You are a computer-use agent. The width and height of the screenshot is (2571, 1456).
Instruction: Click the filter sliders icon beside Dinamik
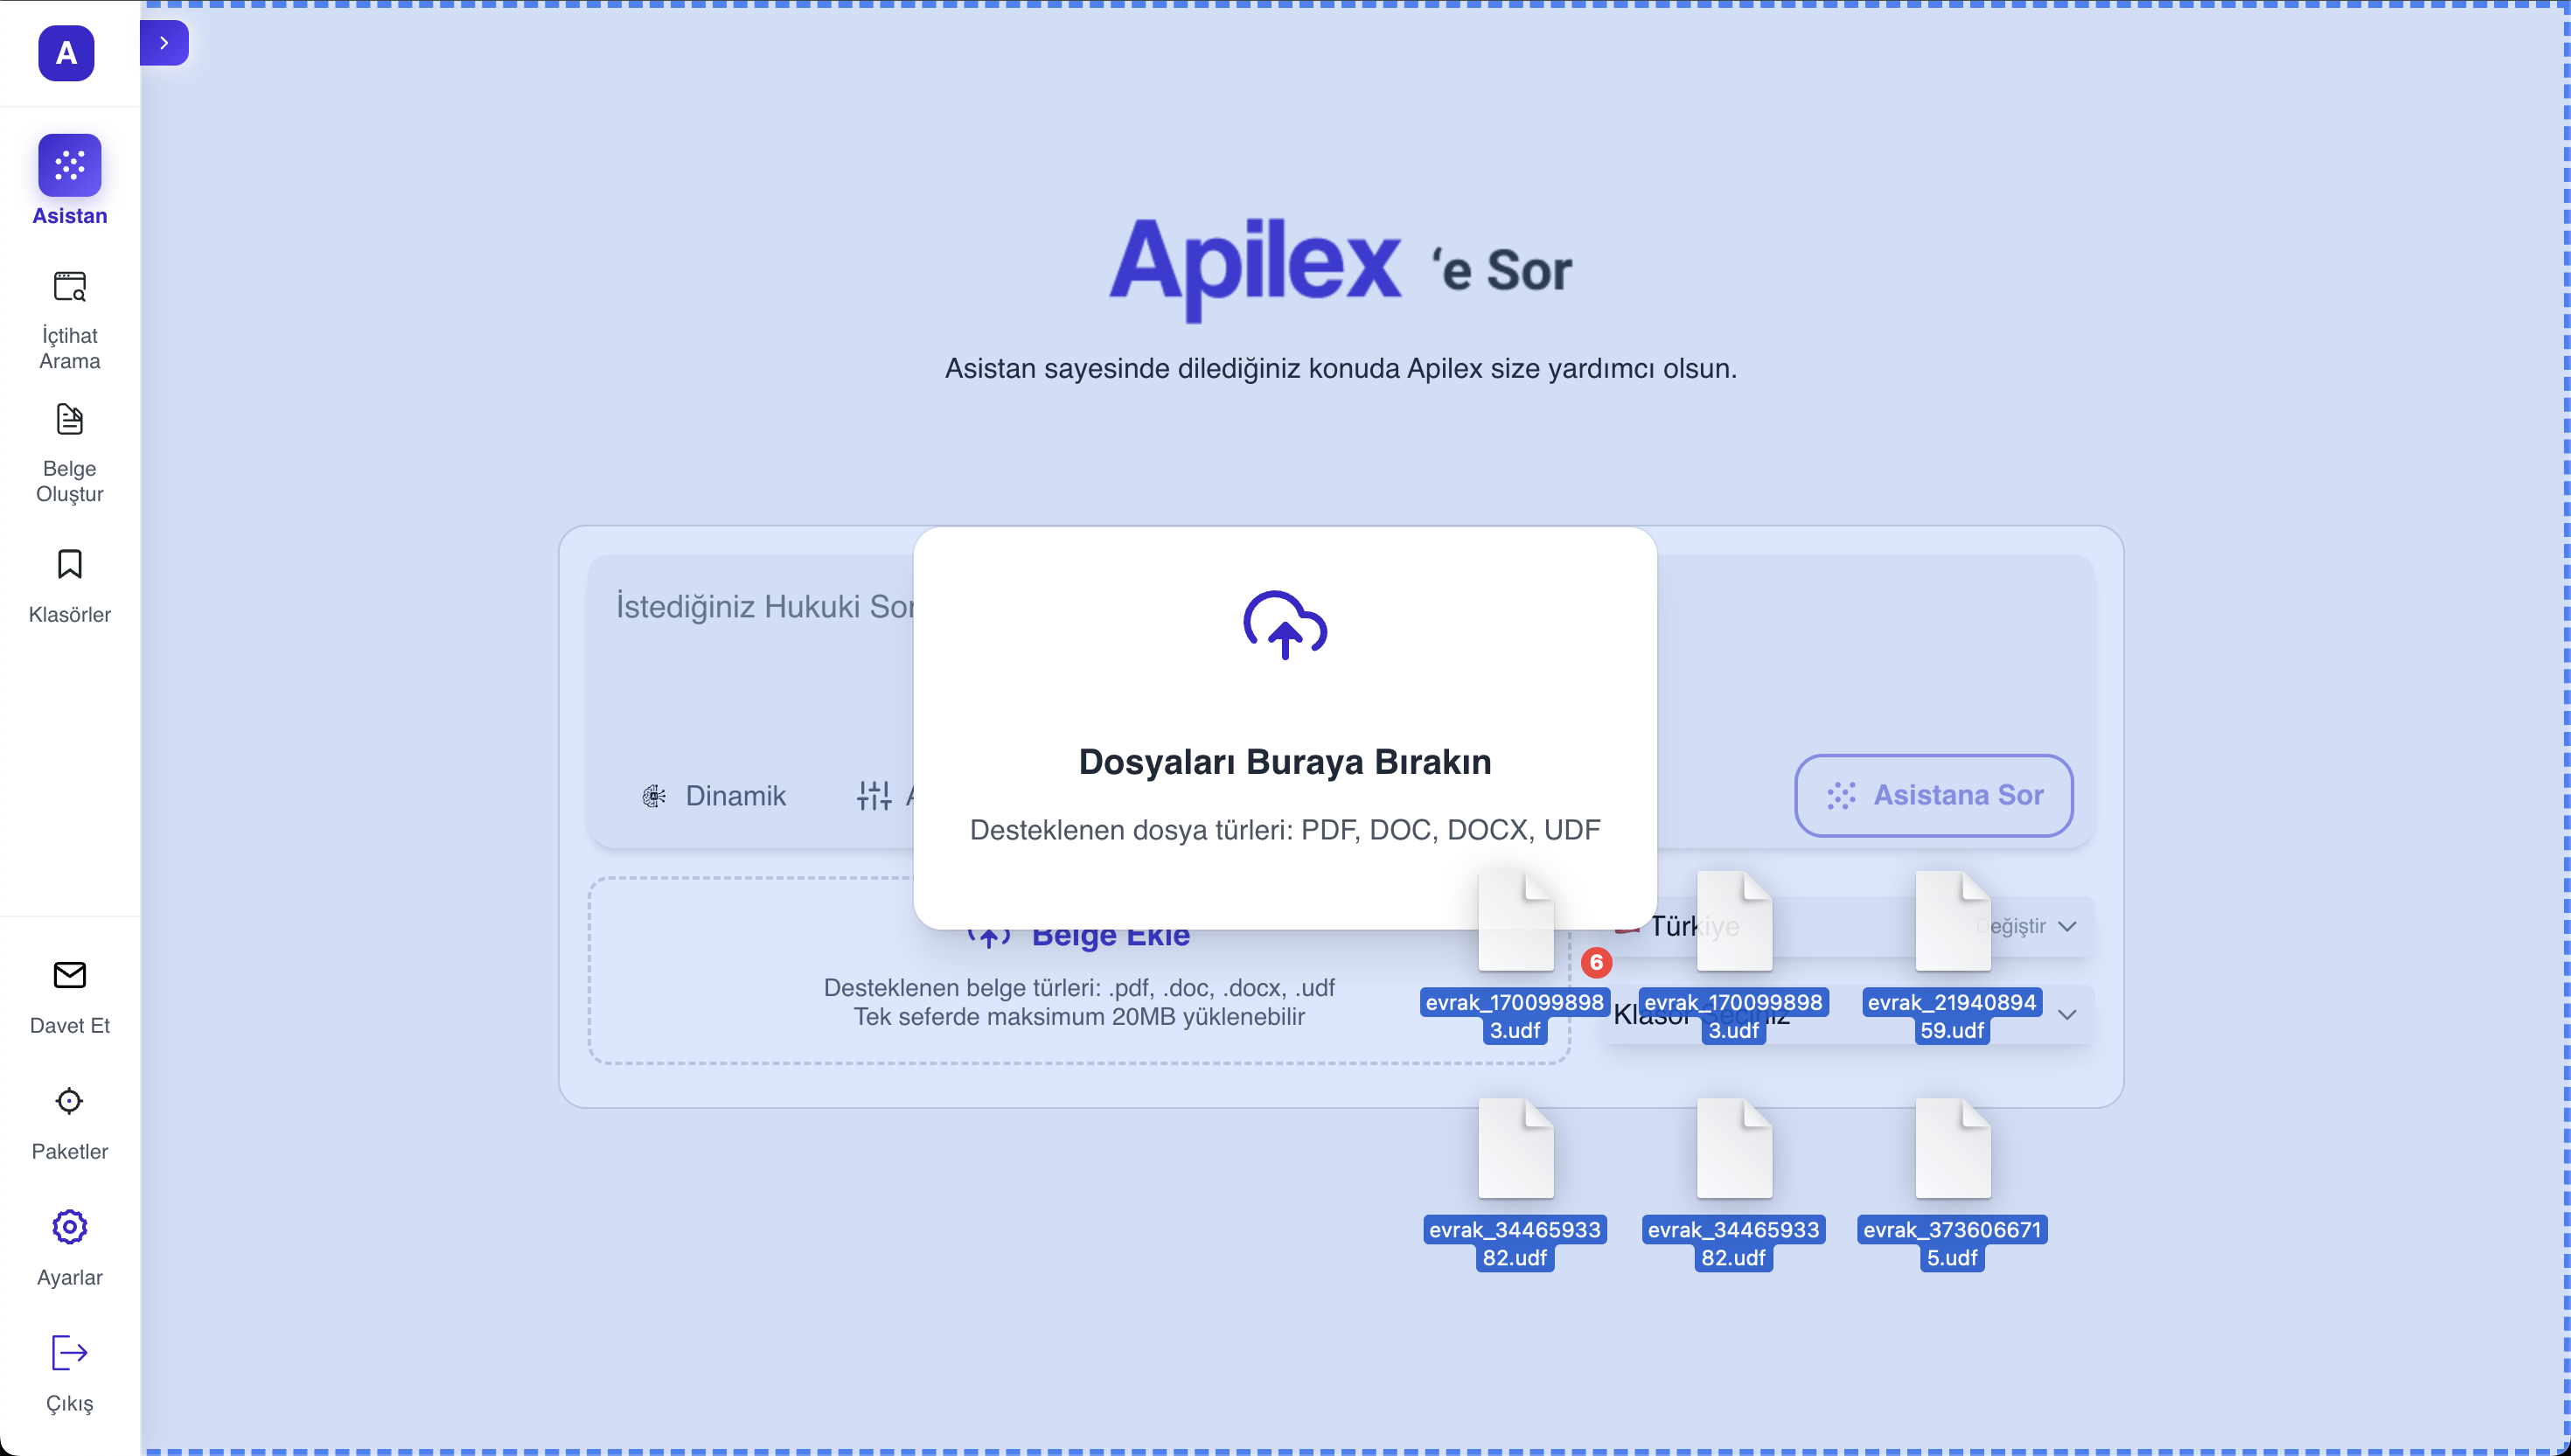[x=872, y=795]
